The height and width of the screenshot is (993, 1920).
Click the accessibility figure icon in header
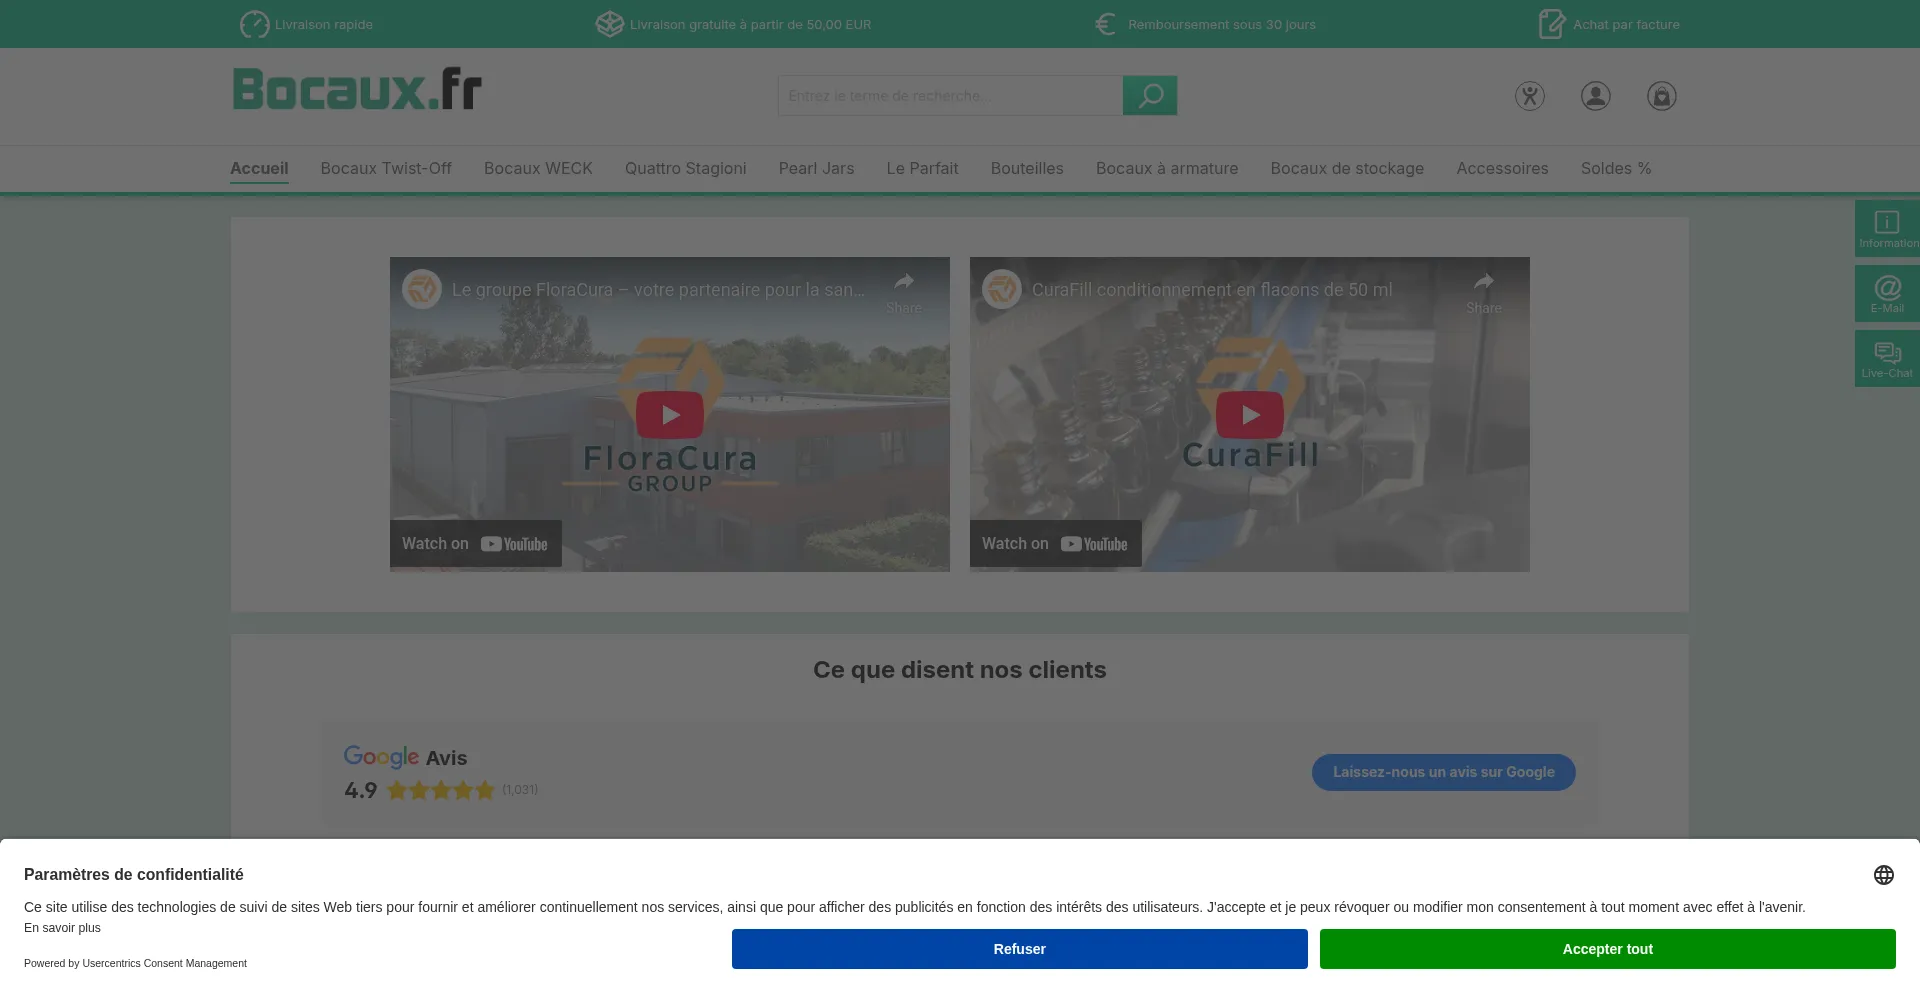[1529, 96]
